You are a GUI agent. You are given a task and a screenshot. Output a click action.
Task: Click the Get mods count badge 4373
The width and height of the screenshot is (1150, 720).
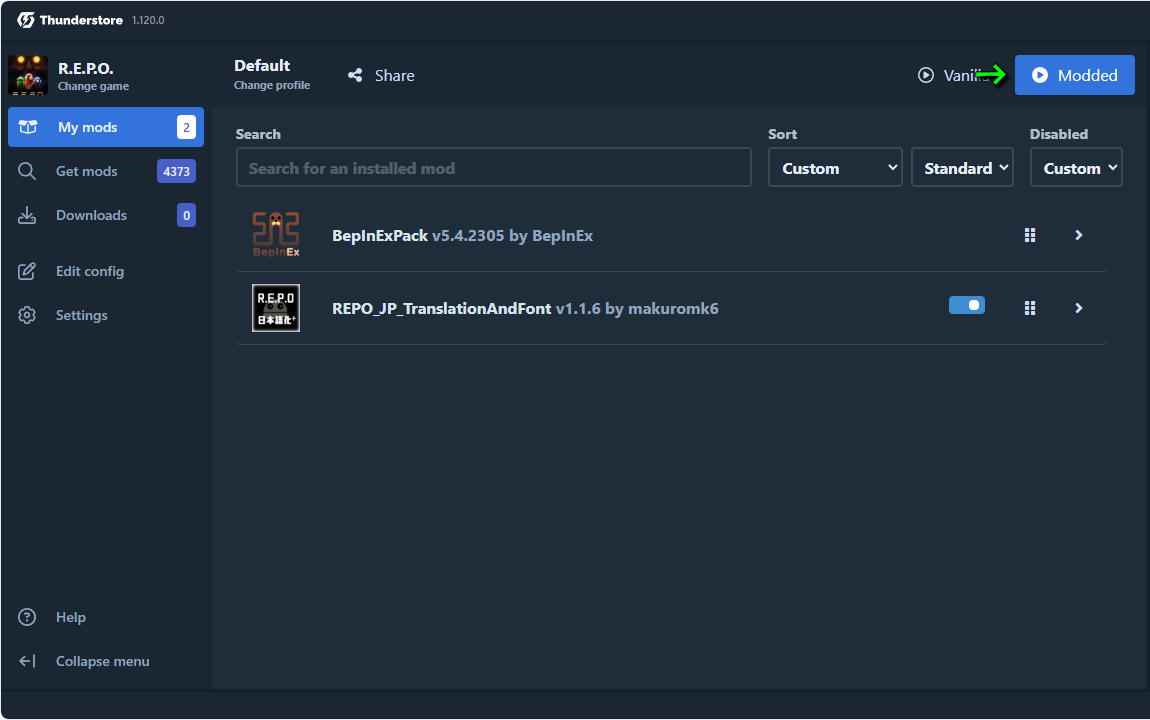(176, 171)
